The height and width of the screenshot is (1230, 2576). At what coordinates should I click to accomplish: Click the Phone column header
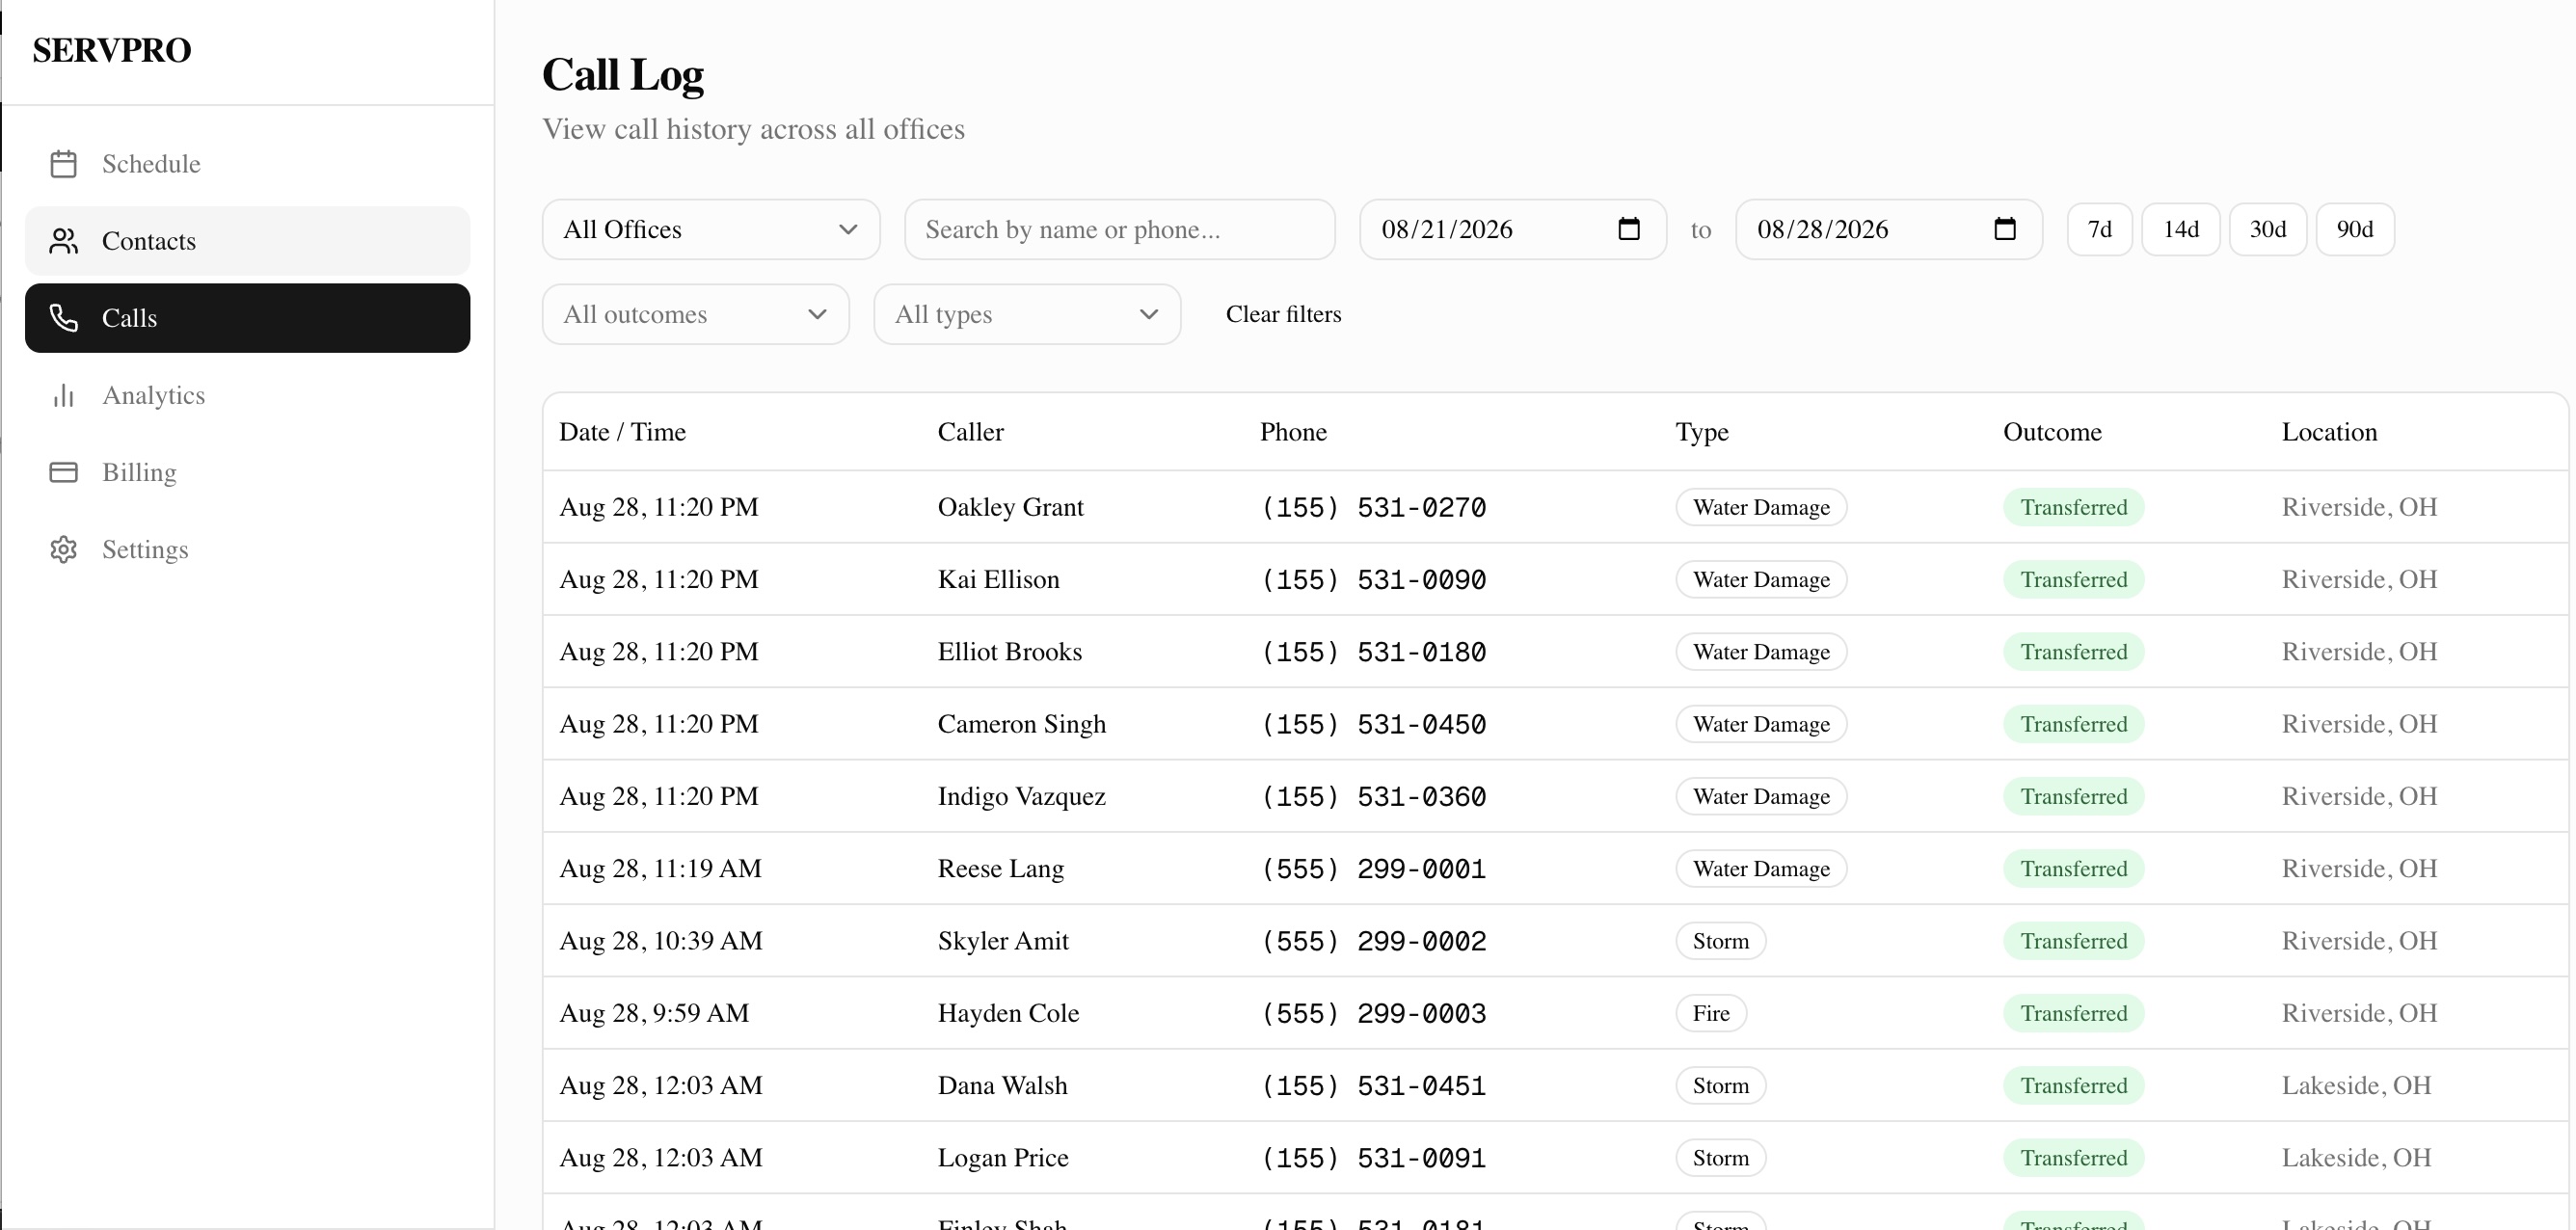tap(1293, 432)
